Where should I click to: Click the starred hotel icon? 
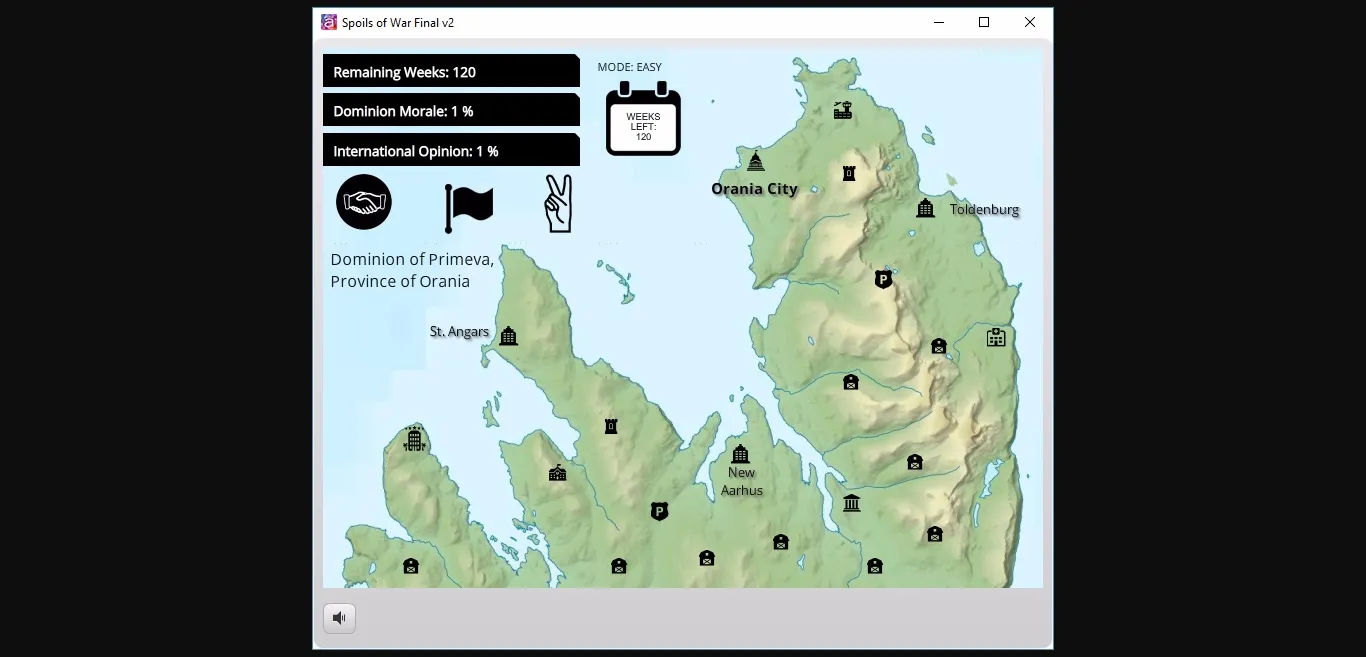pyautogui.click(x=414, y=438)
